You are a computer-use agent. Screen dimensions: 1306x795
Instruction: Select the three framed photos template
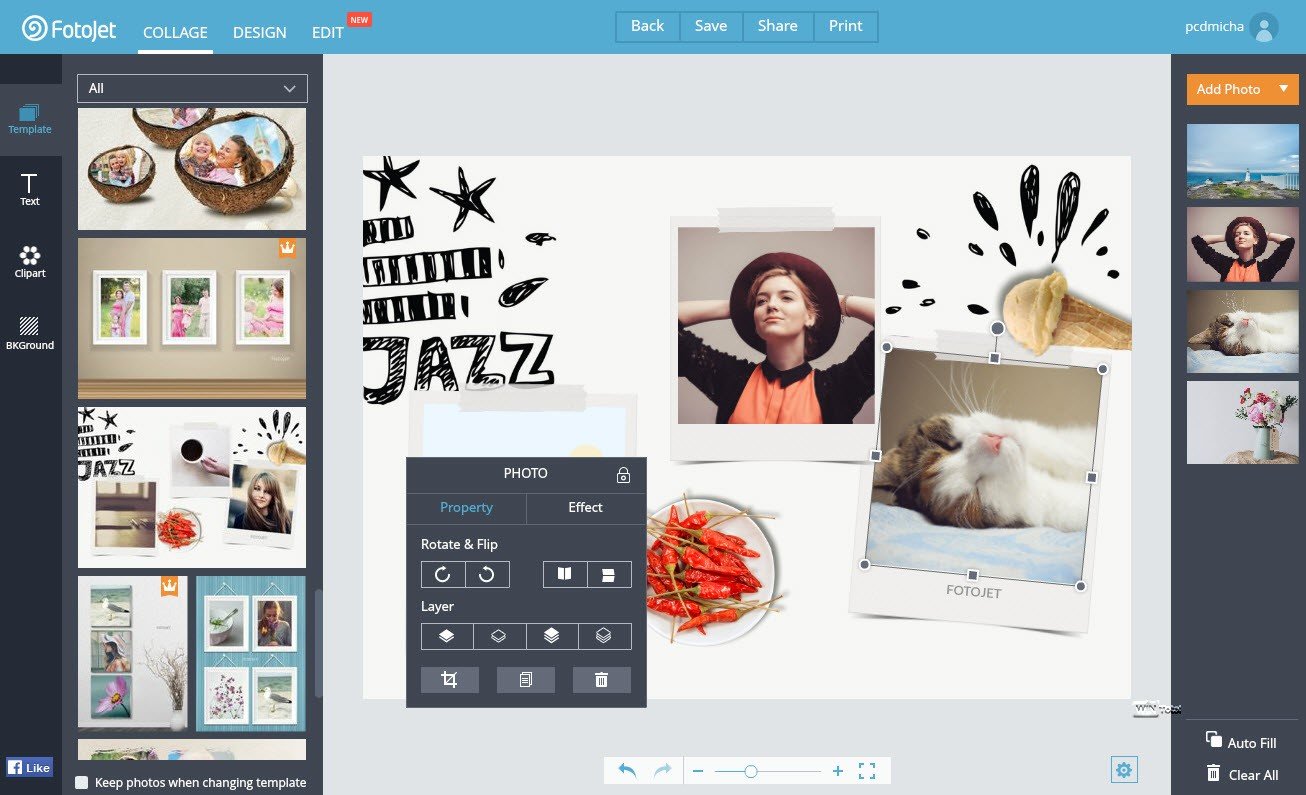[x=192, y=317]
